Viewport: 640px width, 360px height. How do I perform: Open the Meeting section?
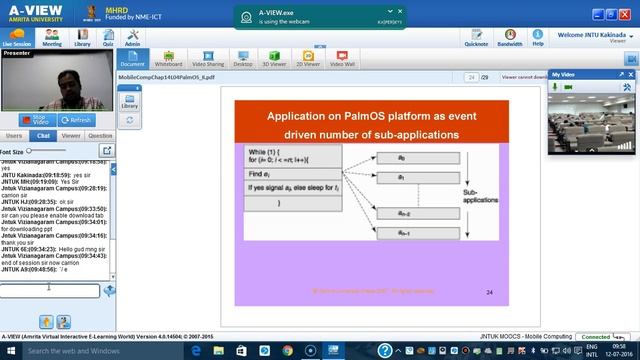52,38
